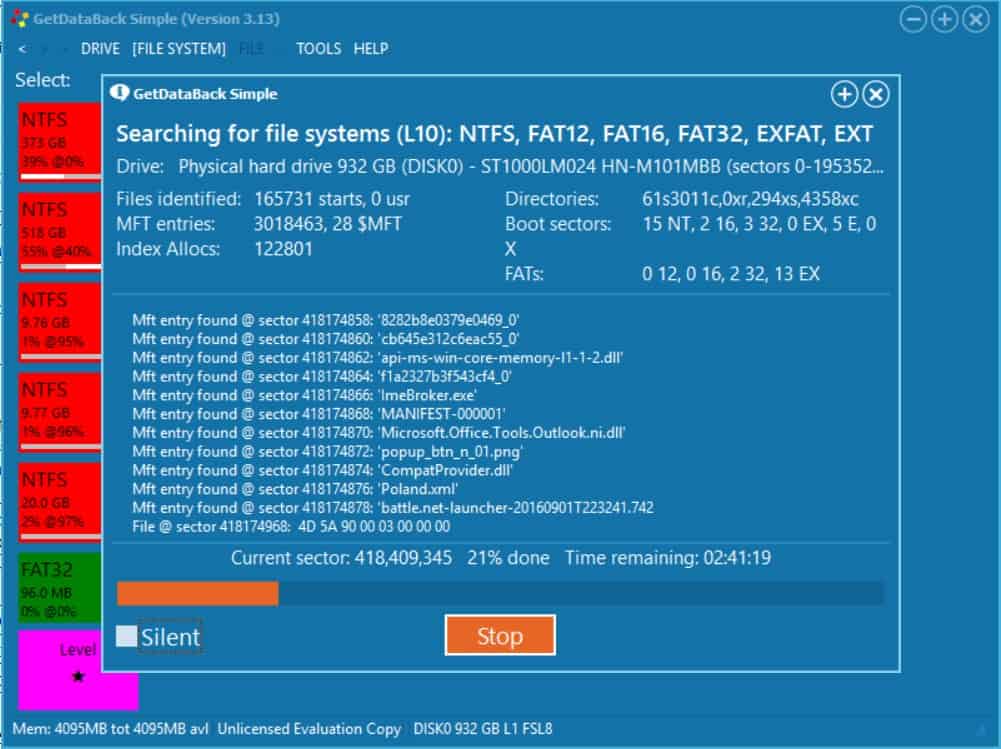Image resolution: width=1001 pixels, height=749 pixels.
Task: Minimize the main GetDataBack window
Action: click(x=914, y=19)
